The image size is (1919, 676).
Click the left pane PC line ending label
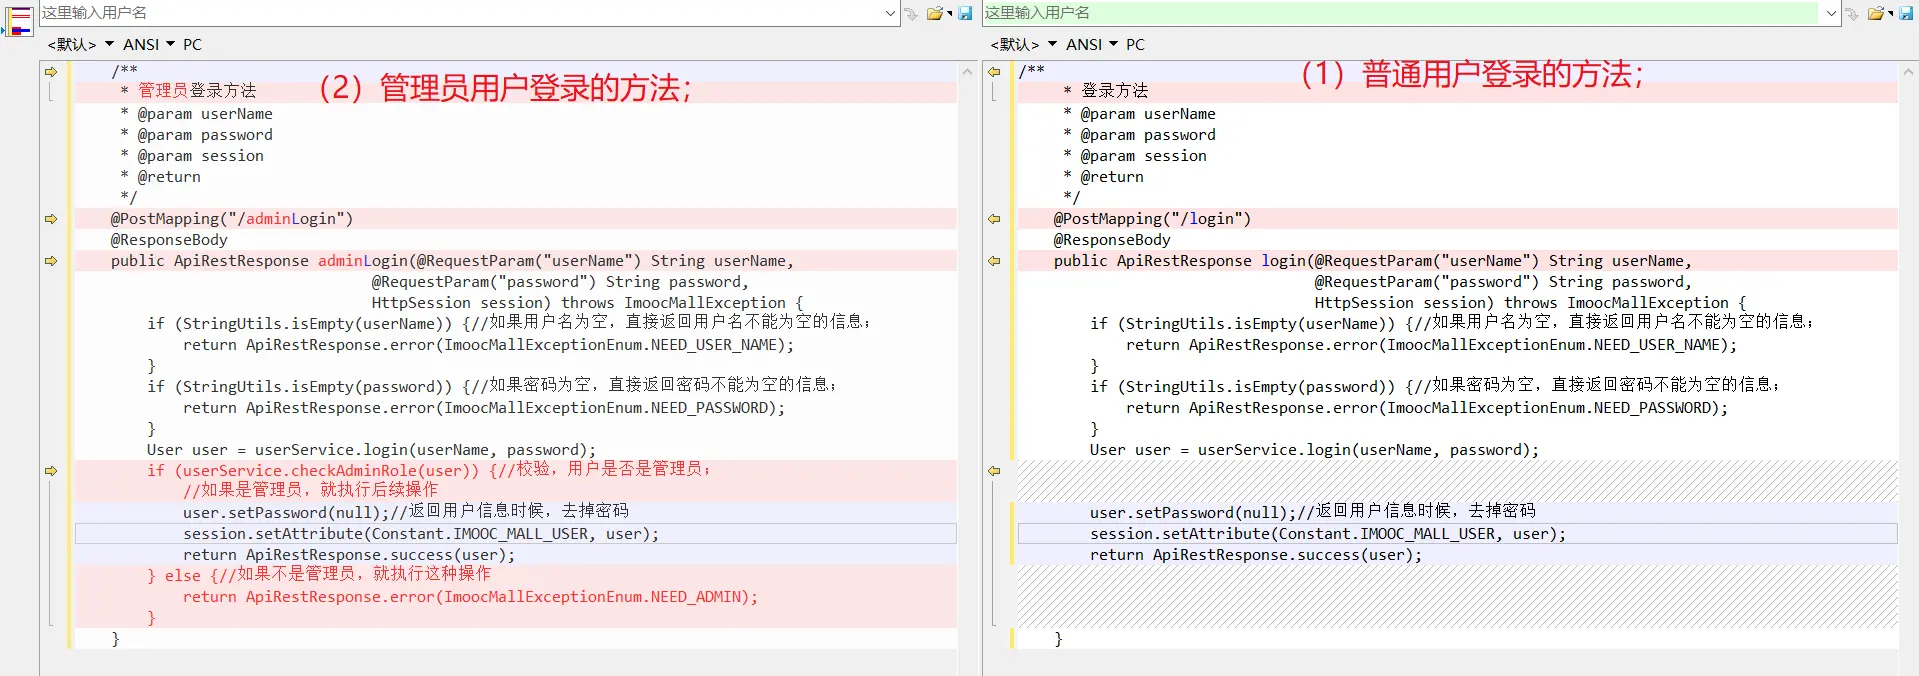point(192,44)
